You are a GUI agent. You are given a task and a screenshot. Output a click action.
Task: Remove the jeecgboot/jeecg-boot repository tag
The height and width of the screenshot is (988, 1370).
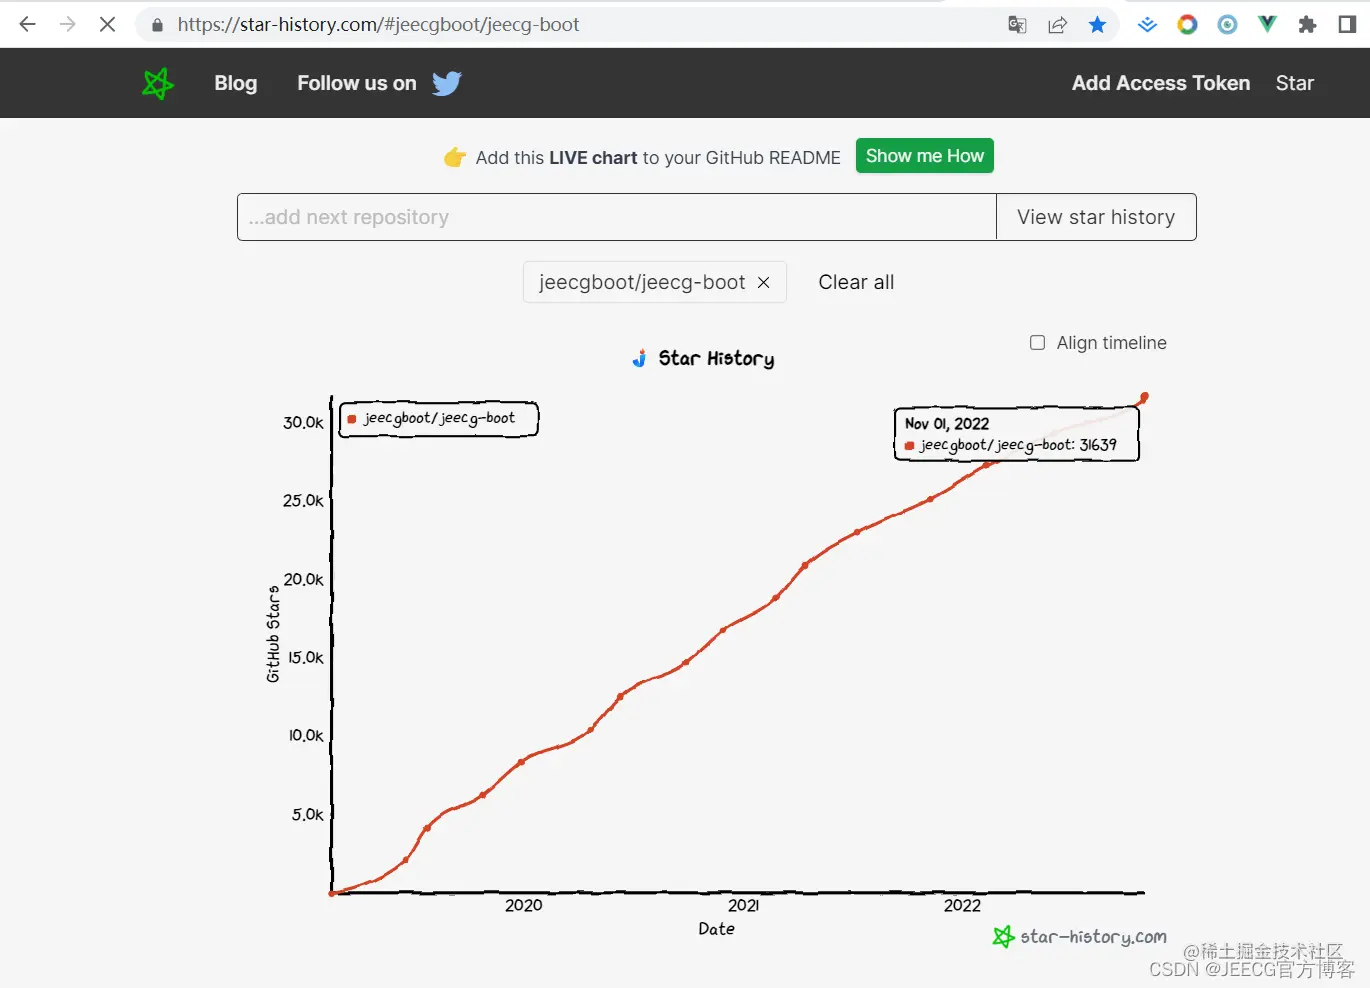point(764,283)
